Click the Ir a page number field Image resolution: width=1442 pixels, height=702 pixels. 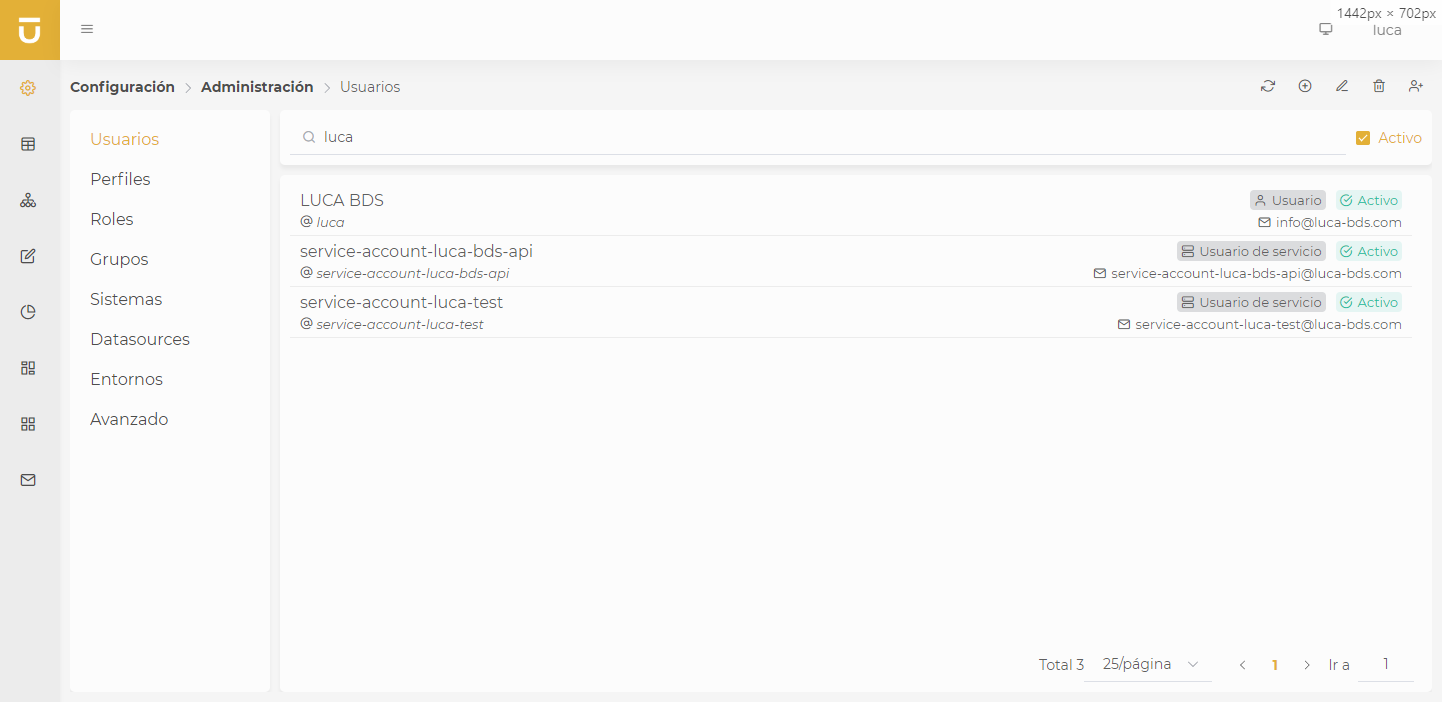click(1385, 665)
